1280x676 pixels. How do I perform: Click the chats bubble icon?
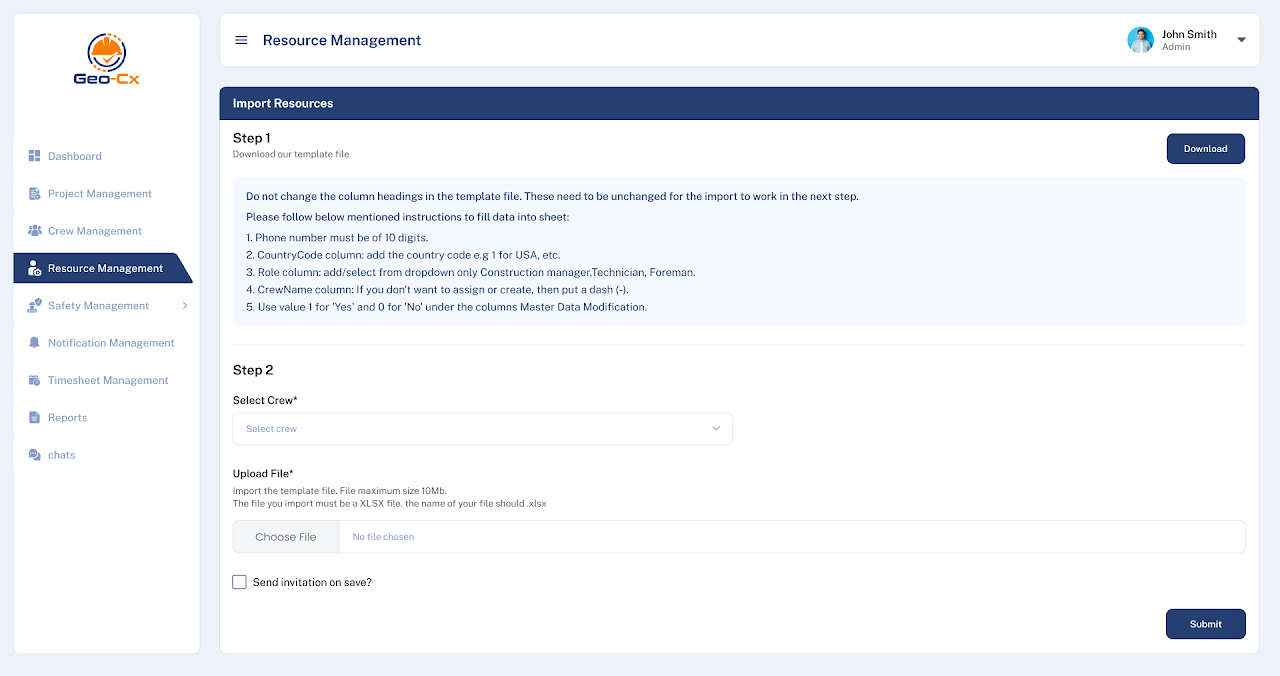[x=34, y=455]
